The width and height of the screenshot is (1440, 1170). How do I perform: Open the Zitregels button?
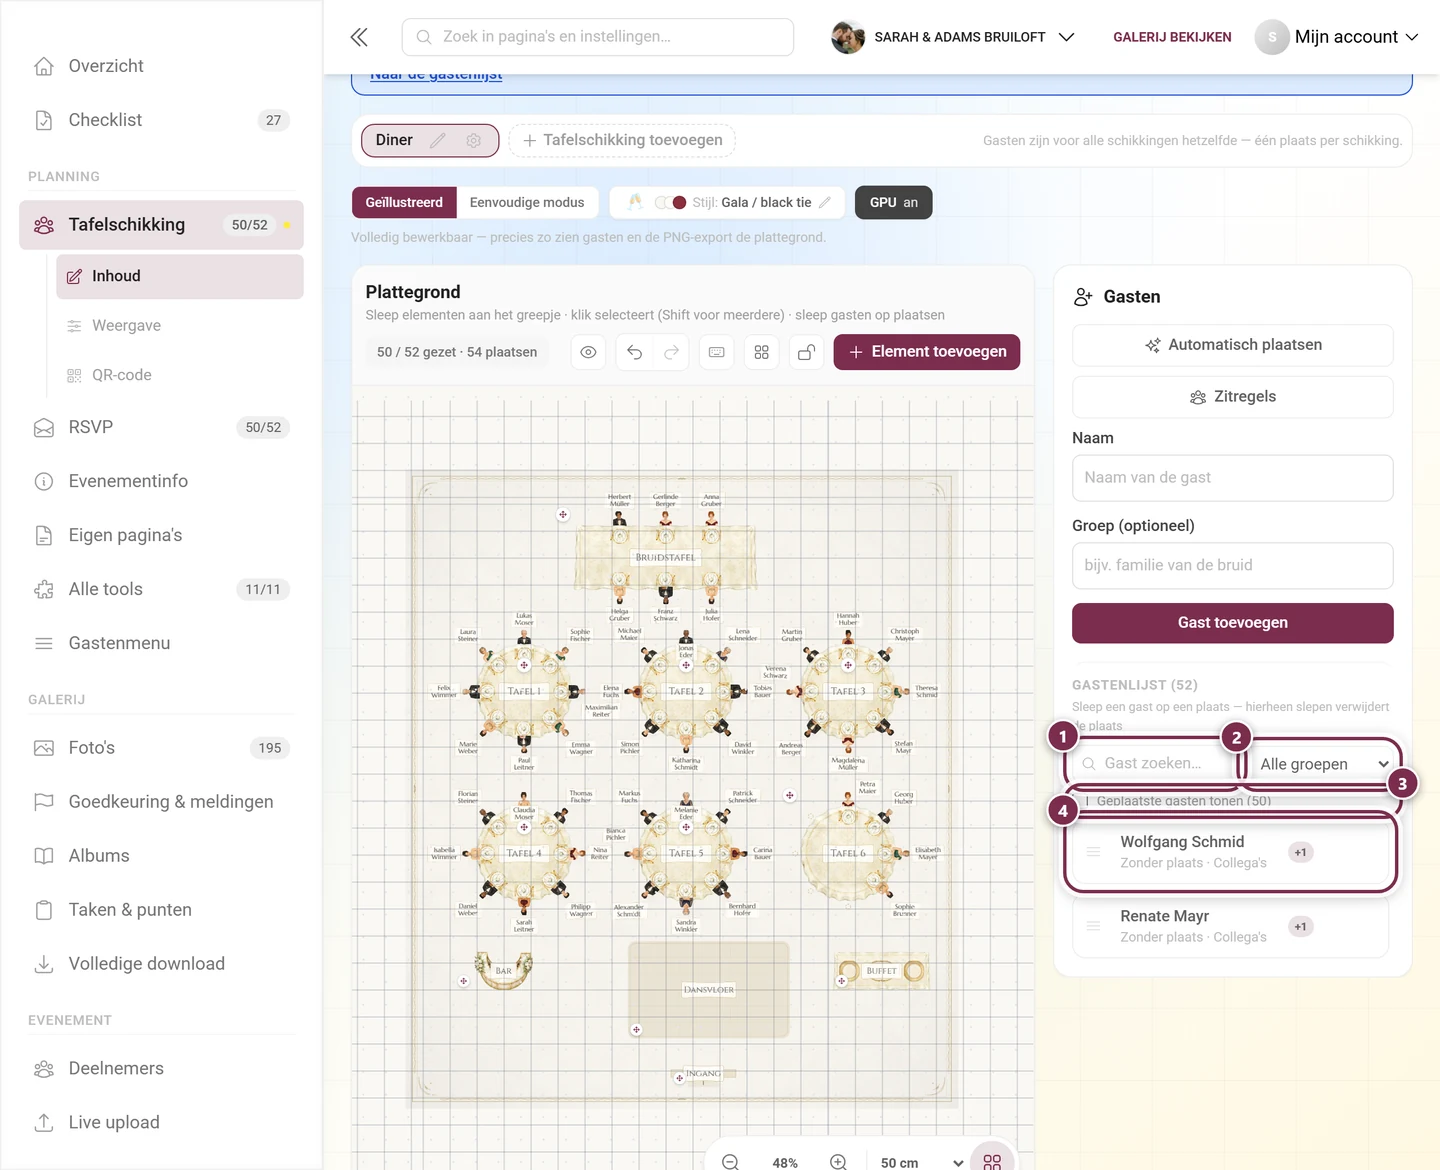click(x=1233, y=397)
